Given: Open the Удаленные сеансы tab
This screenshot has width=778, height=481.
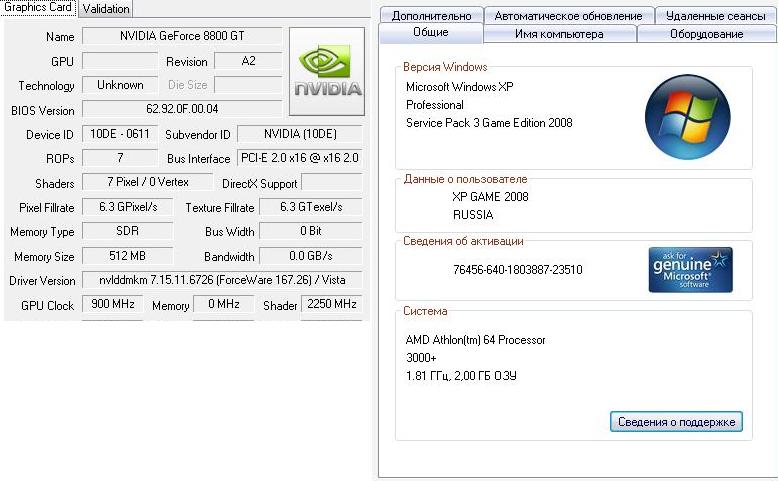Looking at the screenshot, I should 715,15.
